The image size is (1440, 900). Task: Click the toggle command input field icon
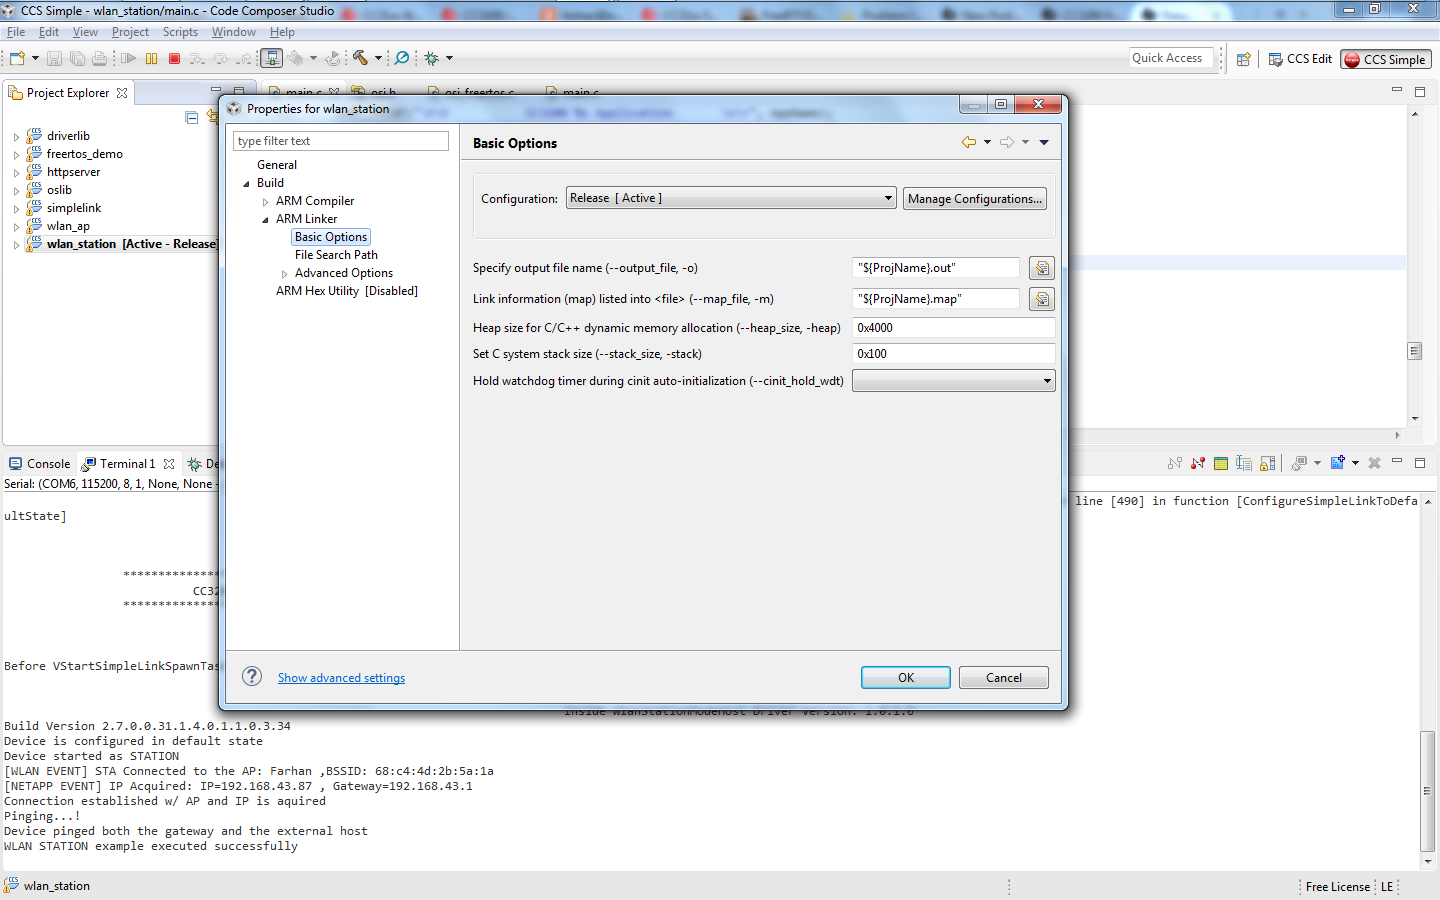pyautogui.click(x=1244, y=463)
